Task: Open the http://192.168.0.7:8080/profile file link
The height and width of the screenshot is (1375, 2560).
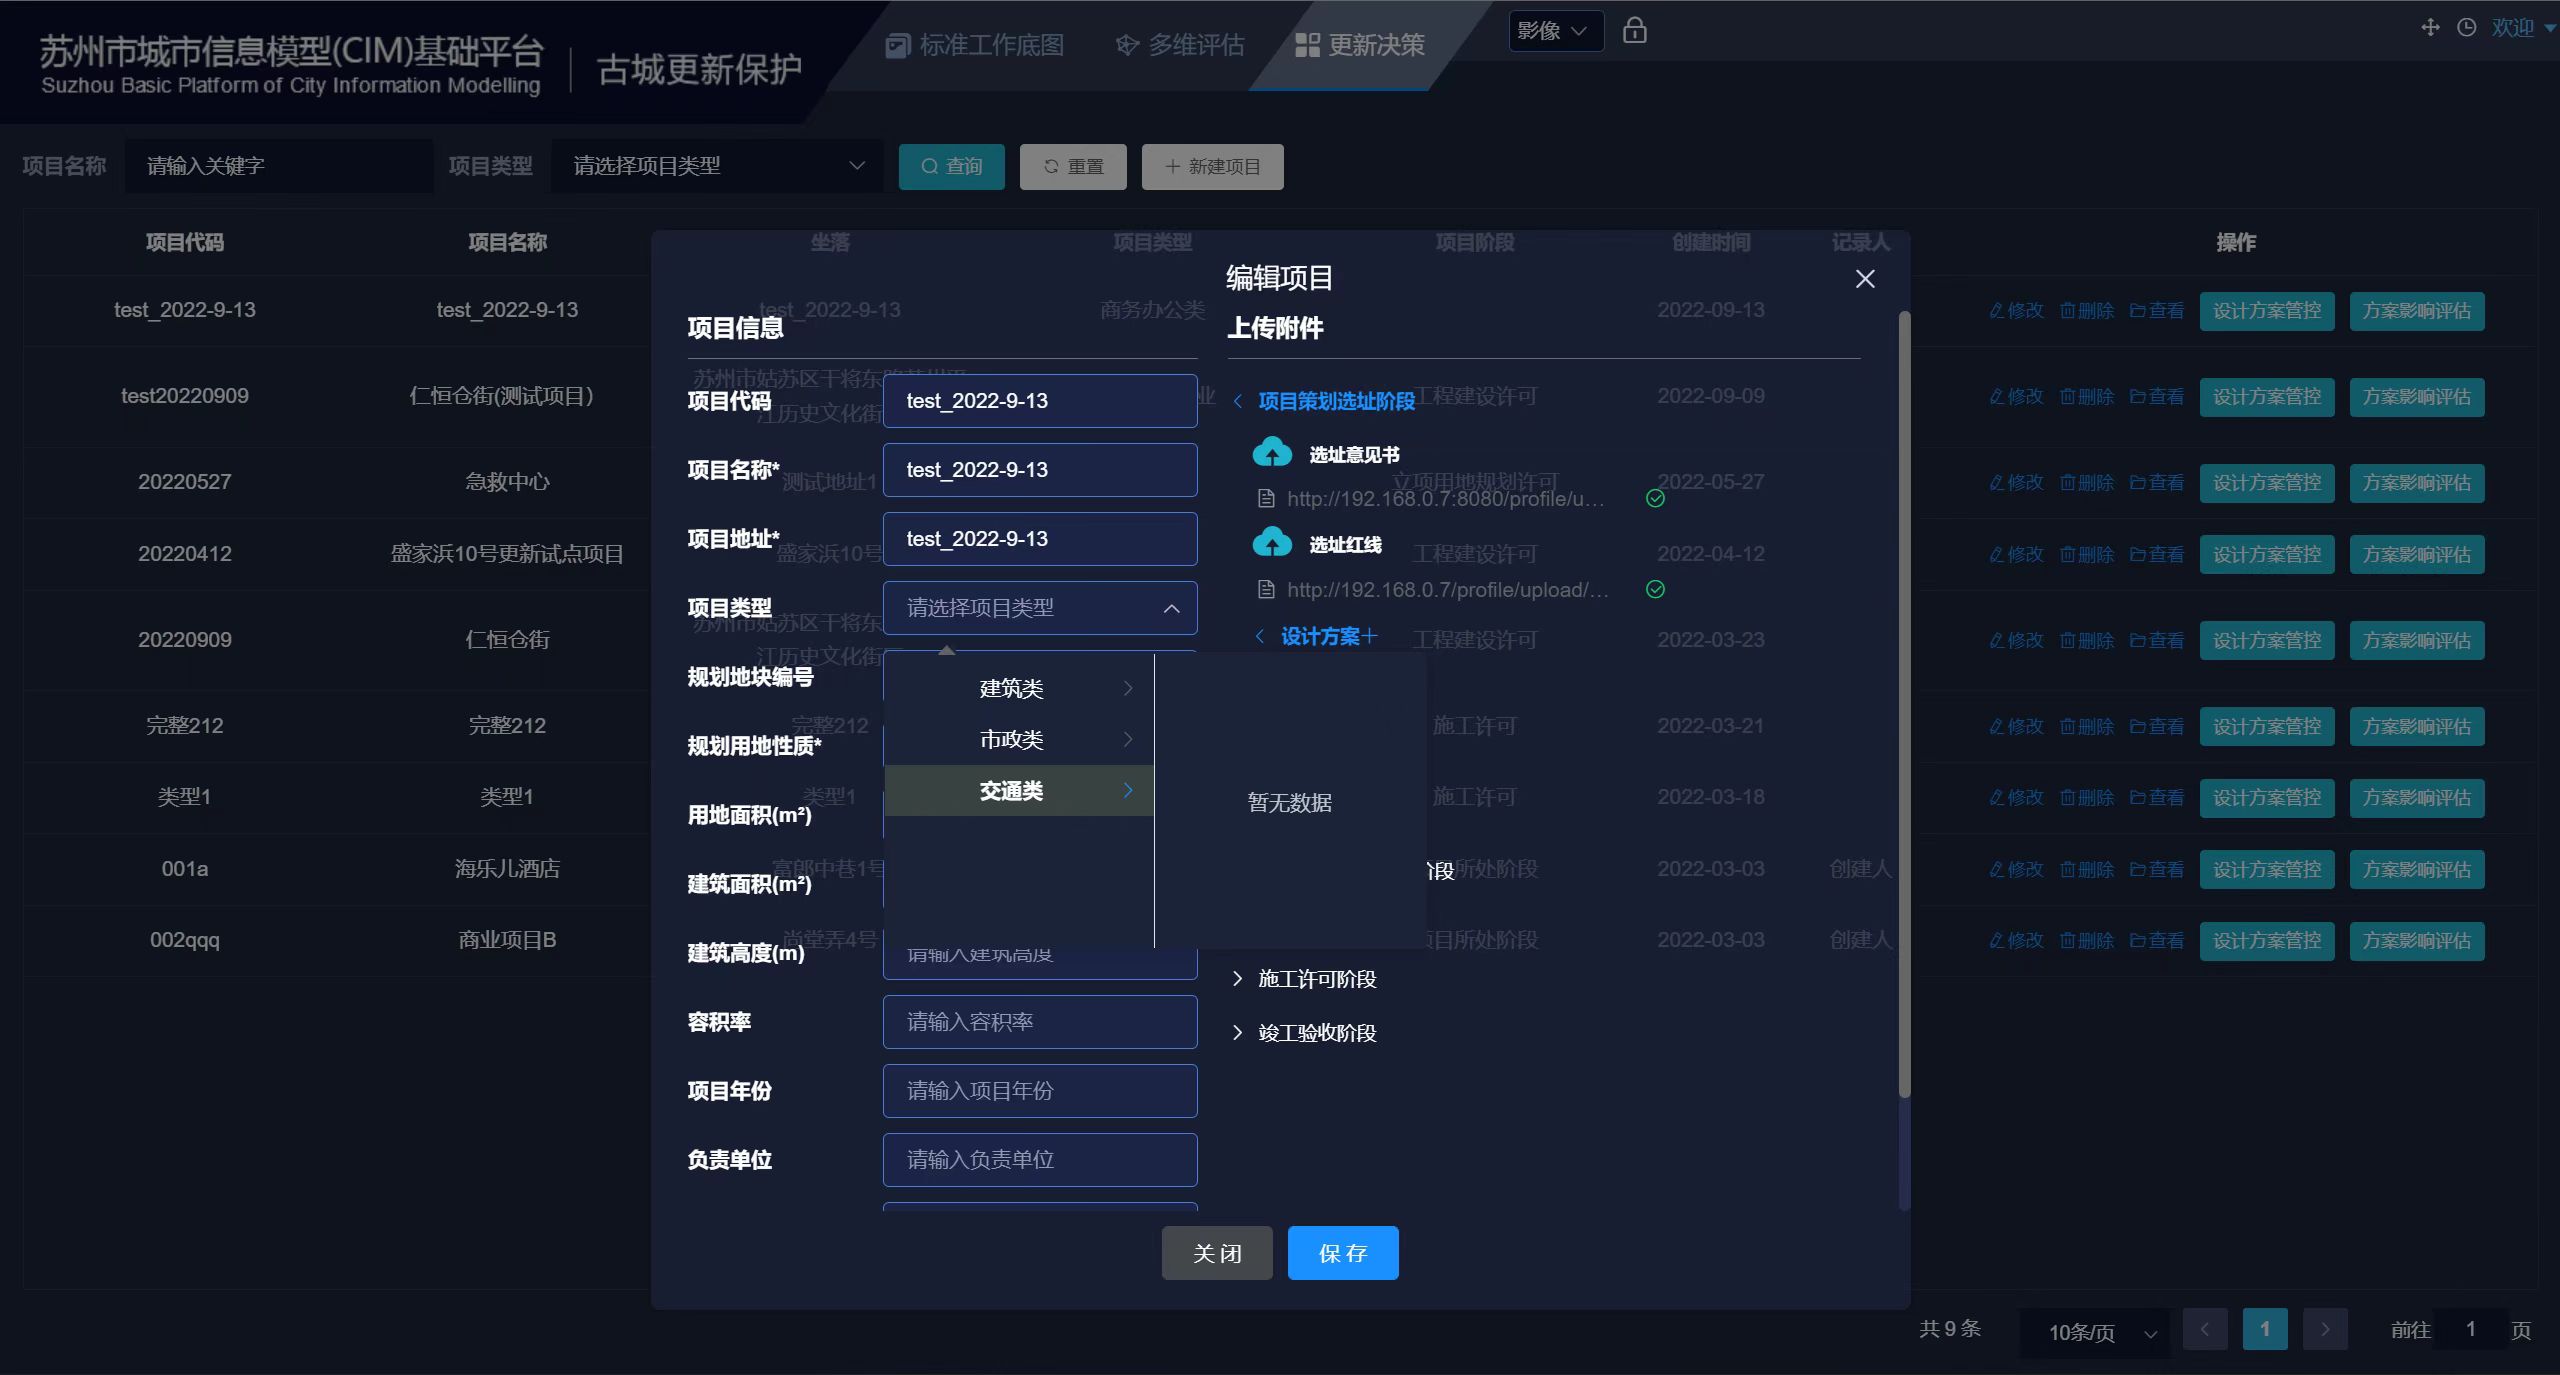Action: 1445,499
